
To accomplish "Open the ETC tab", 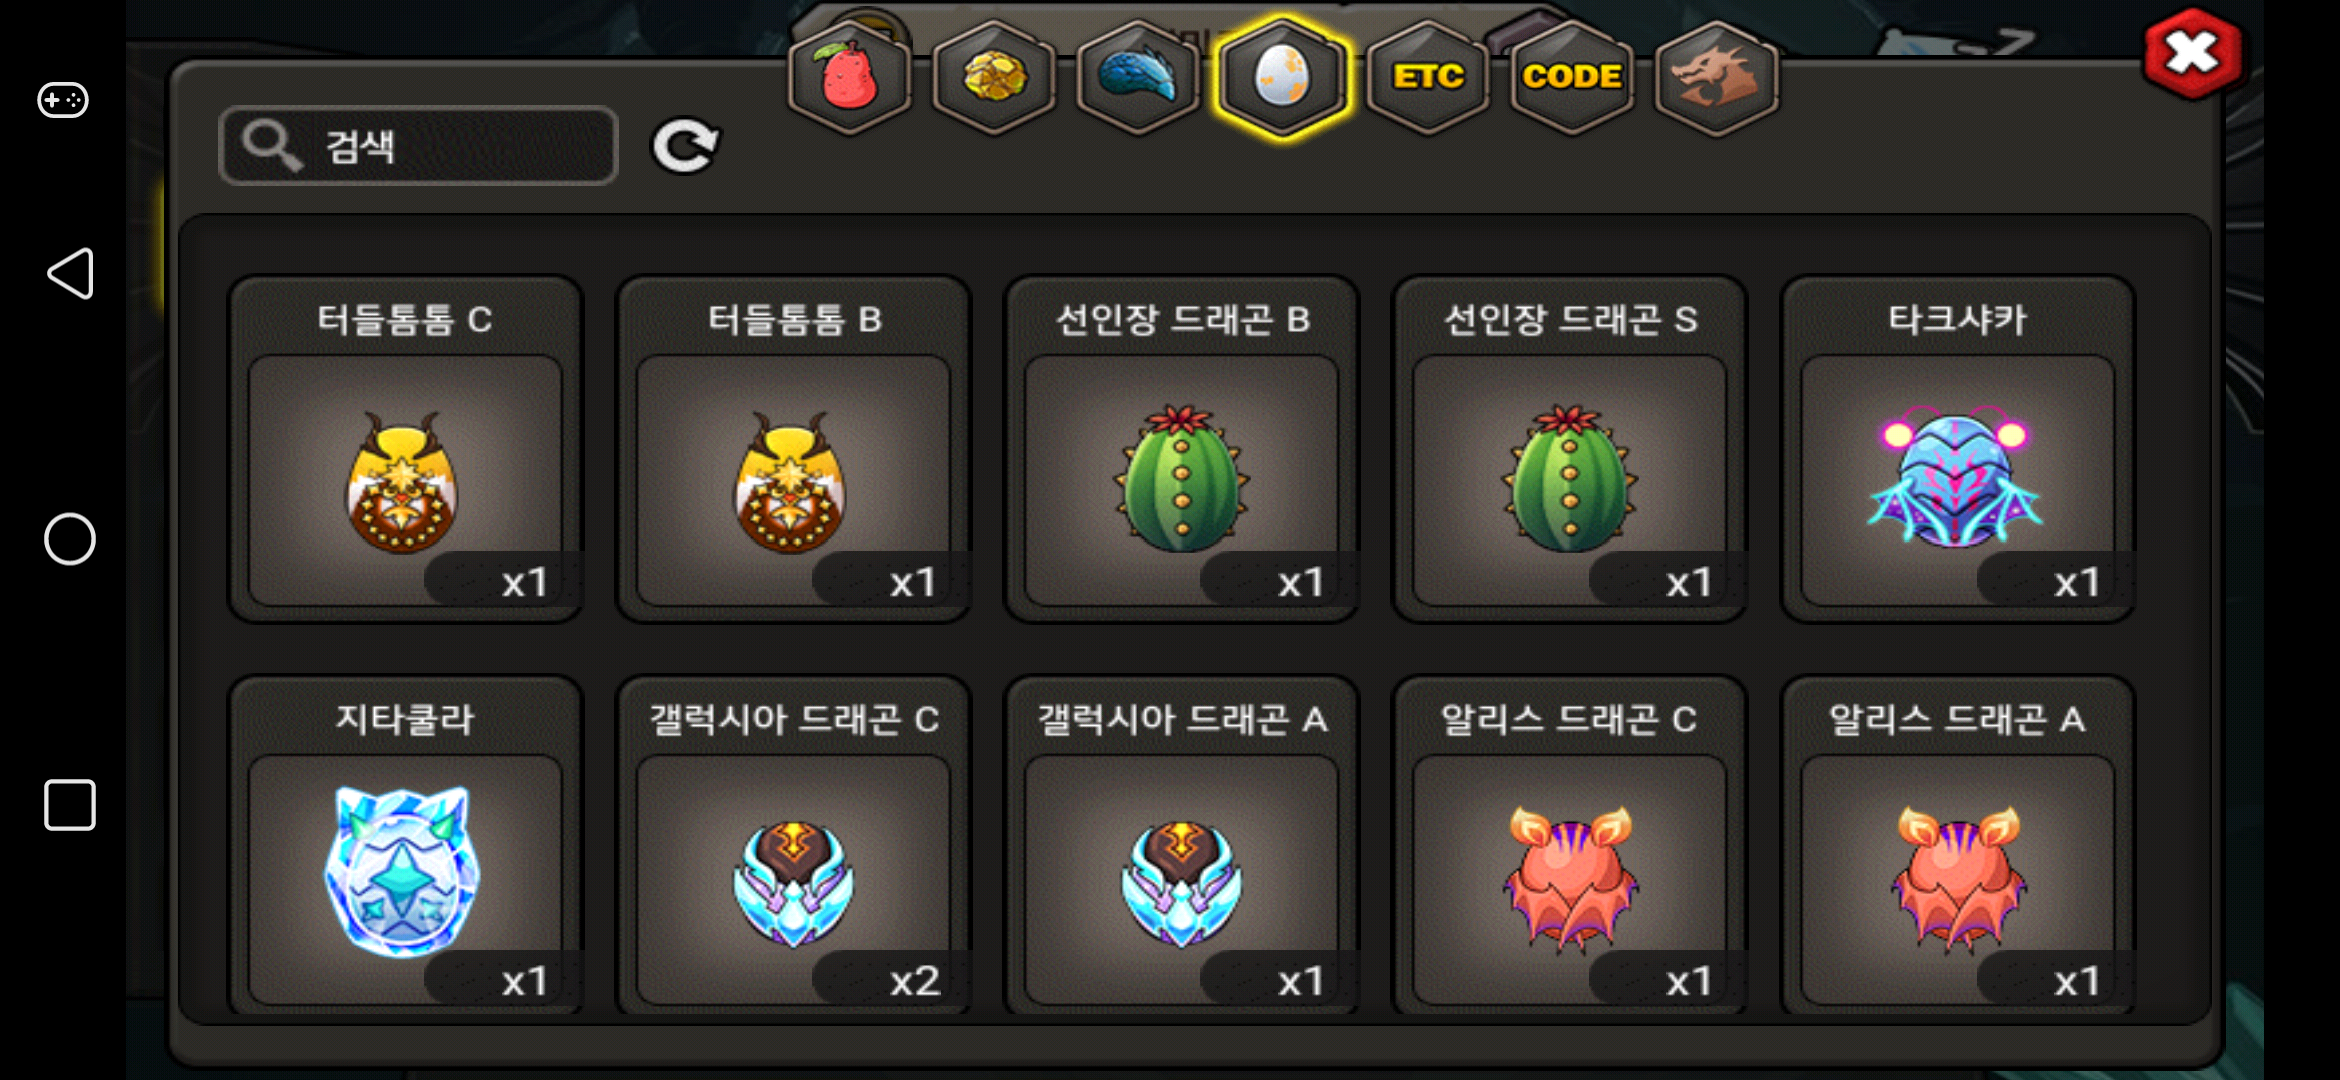I will point(1427,77).
